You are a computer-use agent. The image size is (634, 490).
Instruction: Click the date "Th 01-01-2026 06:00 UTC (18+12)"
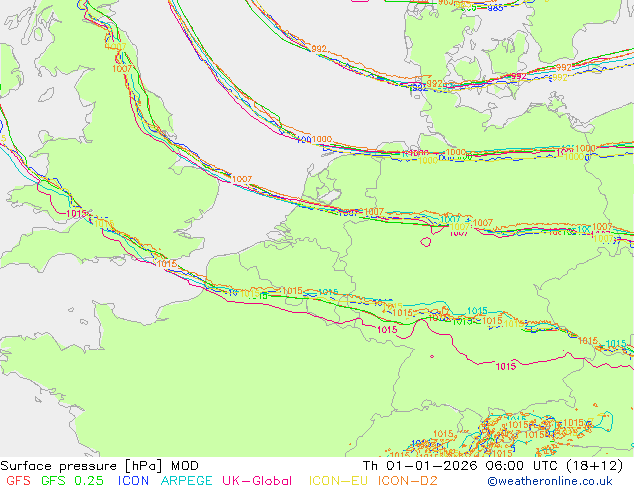[x=493, y=466]
